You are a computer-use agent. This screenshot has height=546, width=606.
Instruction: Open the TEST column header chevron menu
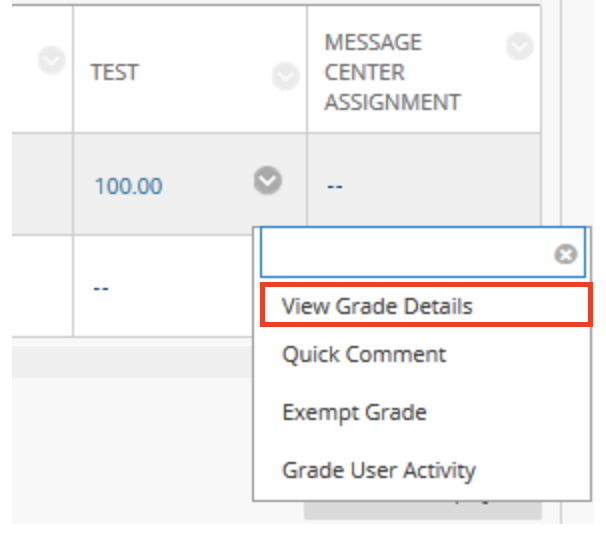click(286, 75)
